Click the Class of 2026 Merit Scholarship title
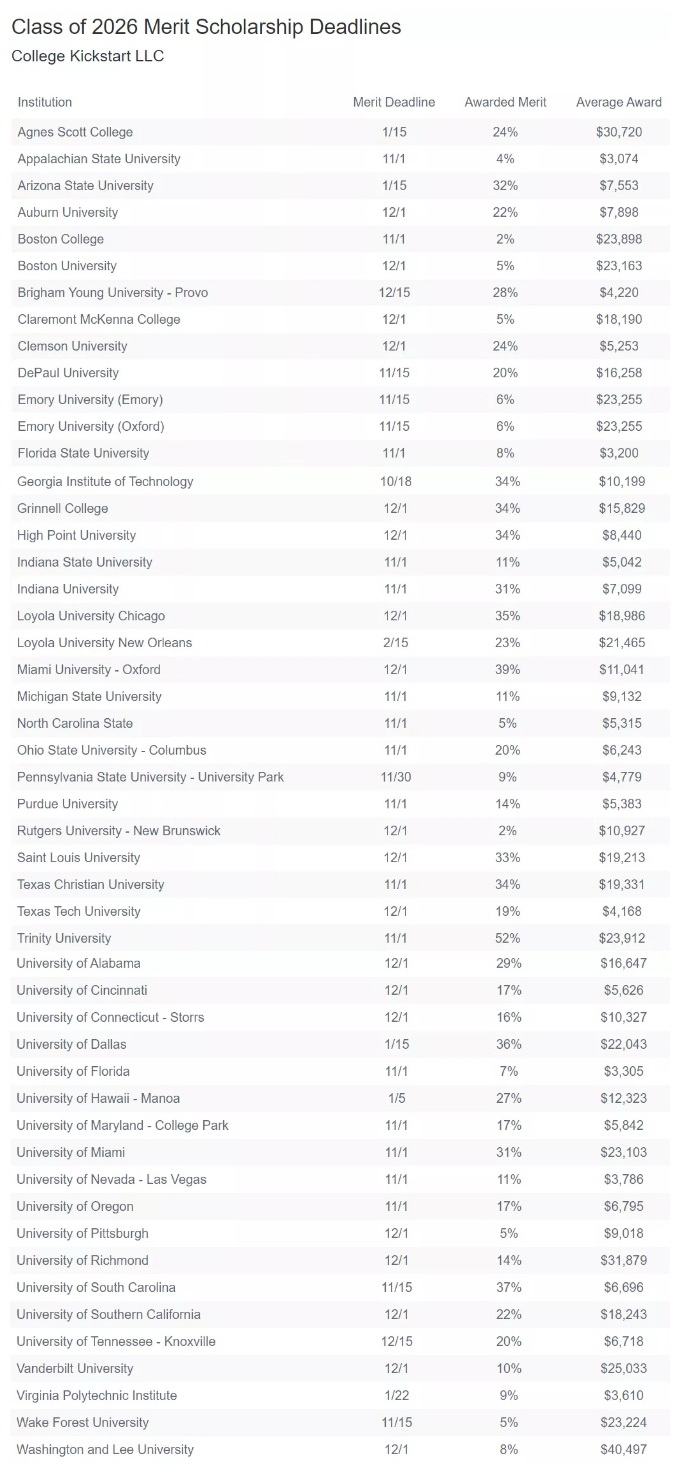Image resolution: width=687 pixels, height=1475 pixels. [206, 27]
